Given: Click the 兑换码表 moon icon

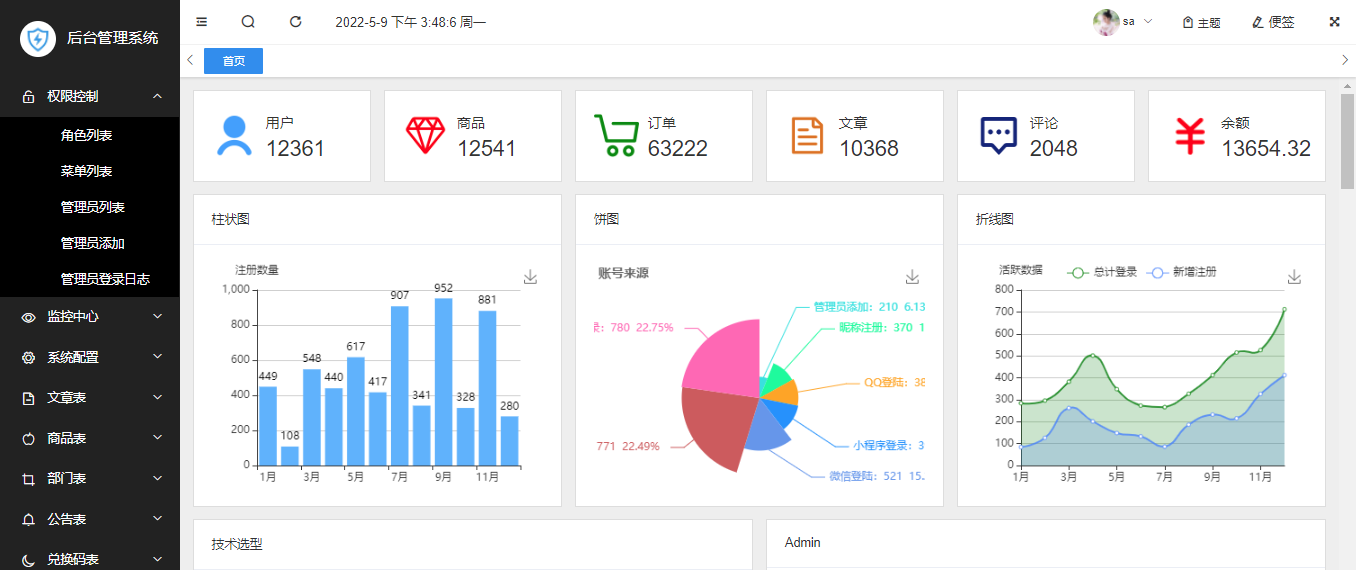Looking at the screenshot, I should 28,560.
